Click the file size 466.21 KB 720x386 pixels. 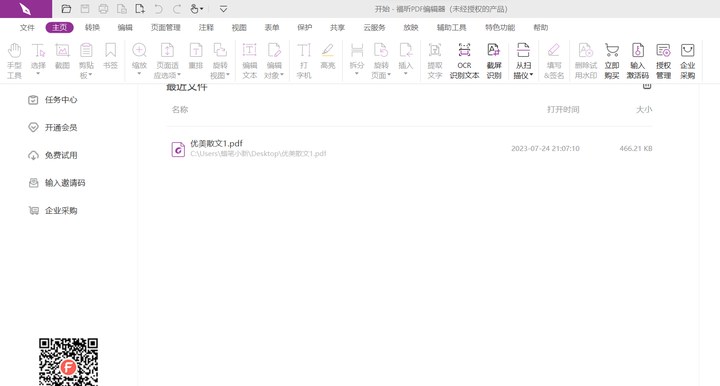pyautogui.click(x=636, y=148)
